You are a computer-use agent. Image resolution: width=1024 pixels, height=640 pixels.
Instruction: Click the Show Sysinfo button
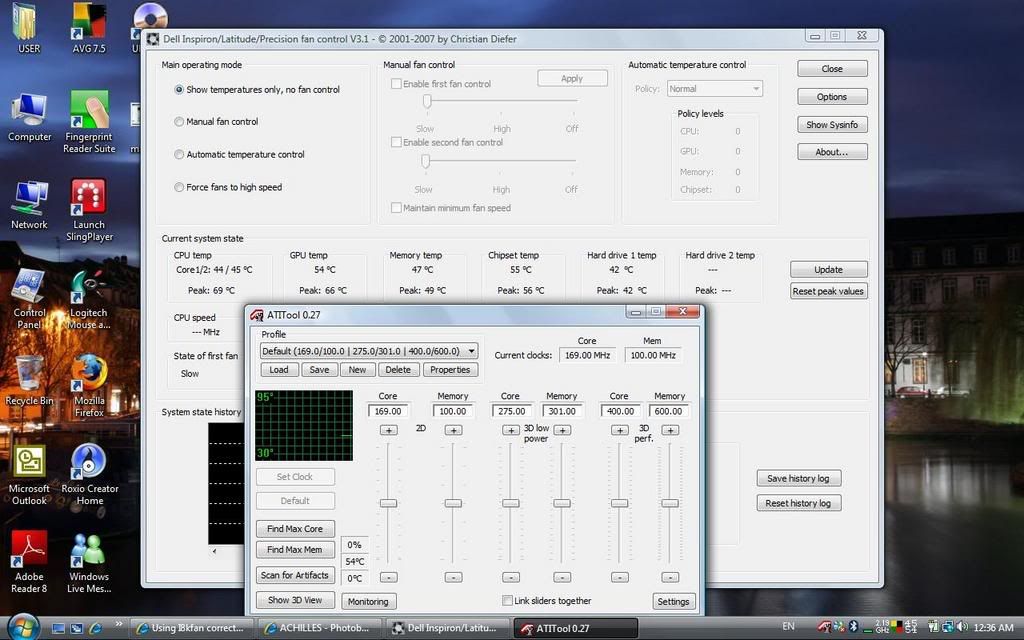(x=832, y=125)
